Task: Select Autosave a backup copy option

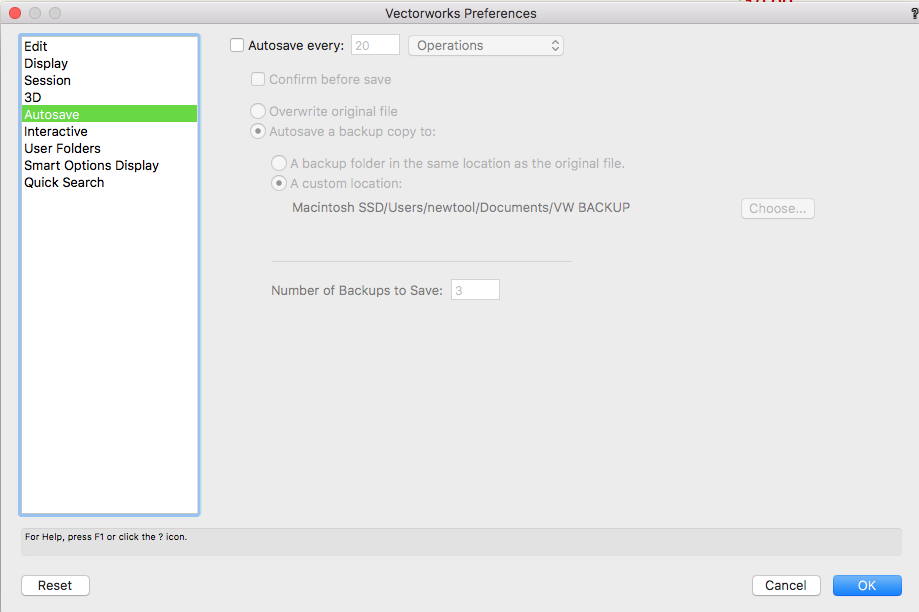Action: pyautogui.click(x=259, y=131)
